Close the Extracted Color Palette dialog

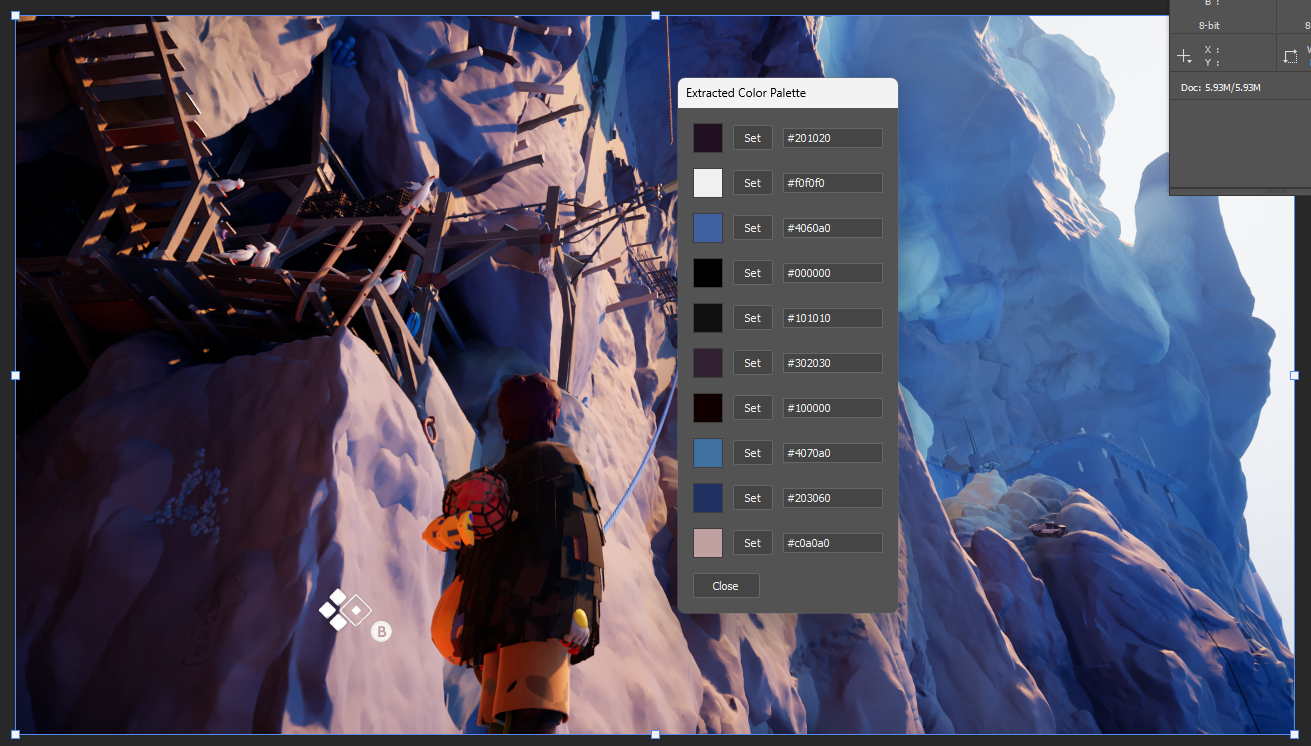coord(726,586)
